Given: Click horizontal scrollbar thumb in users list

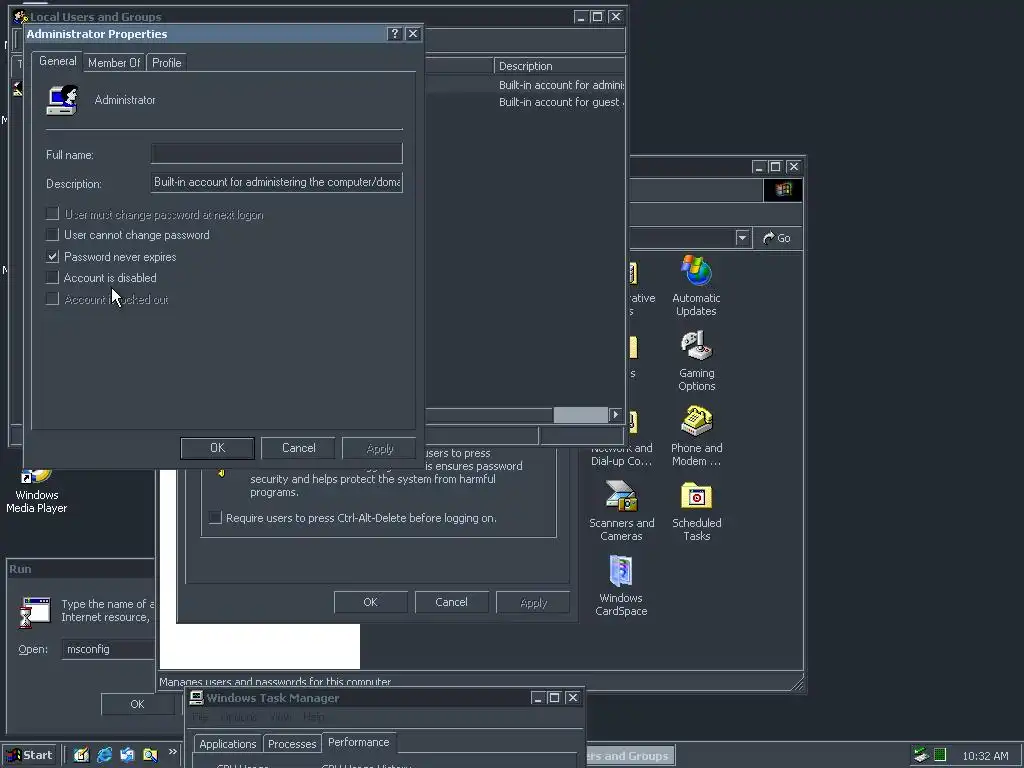Looking at the screenshot, I should pyautogui.click(x=581, y=415).
